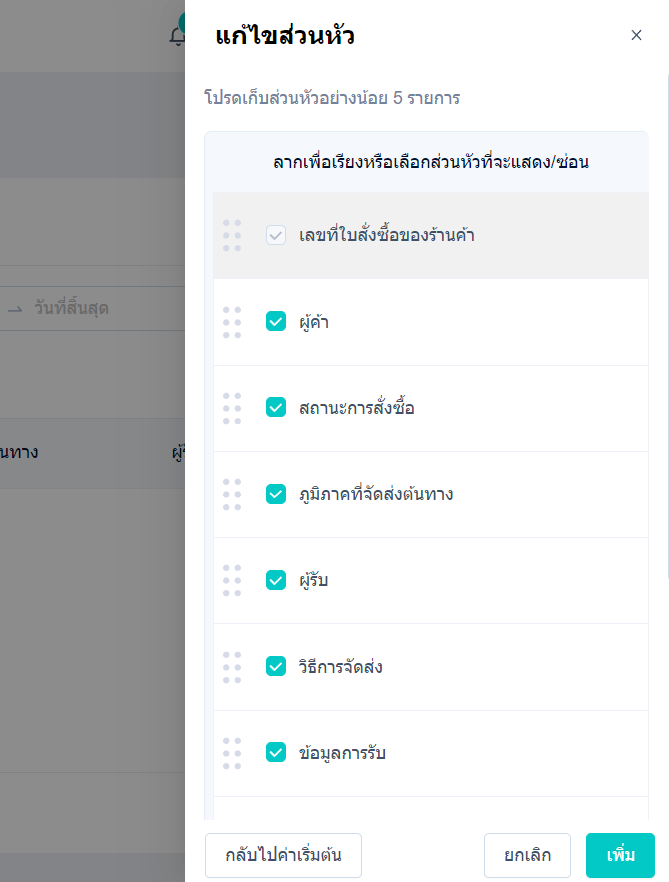Click the โปรดเก็บส่วนหัวอย่างน้อย 5 รายการ note
669x882 pixels.
pos(332,98)
